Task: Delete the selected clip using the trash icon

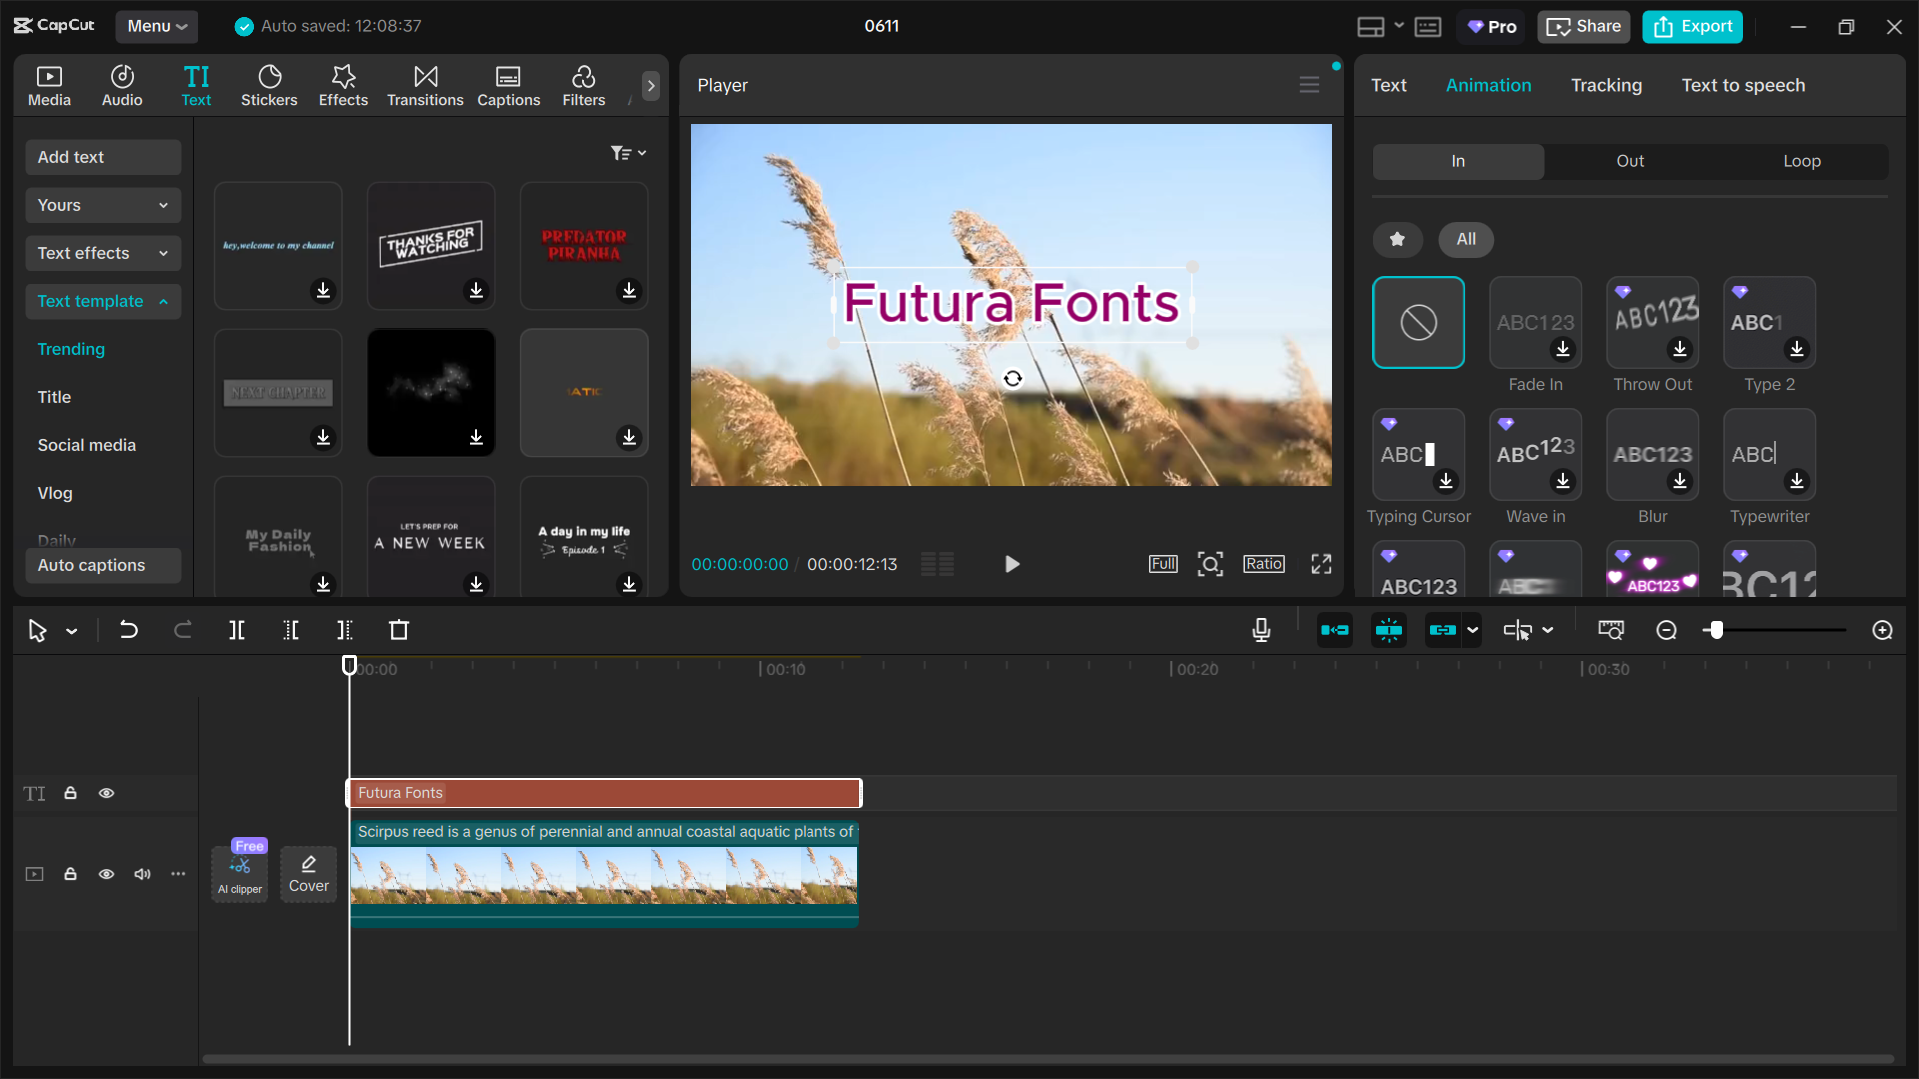Action: click(x=399, y=630)
